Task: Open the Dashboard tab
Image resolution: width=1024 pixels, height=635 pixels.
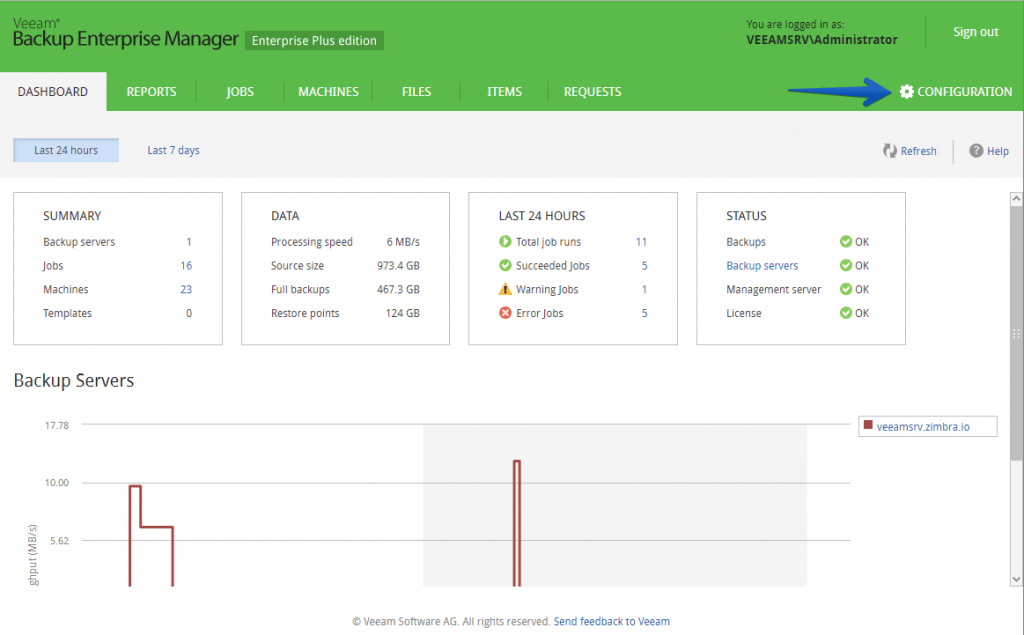Action: (x=53, y=91)
